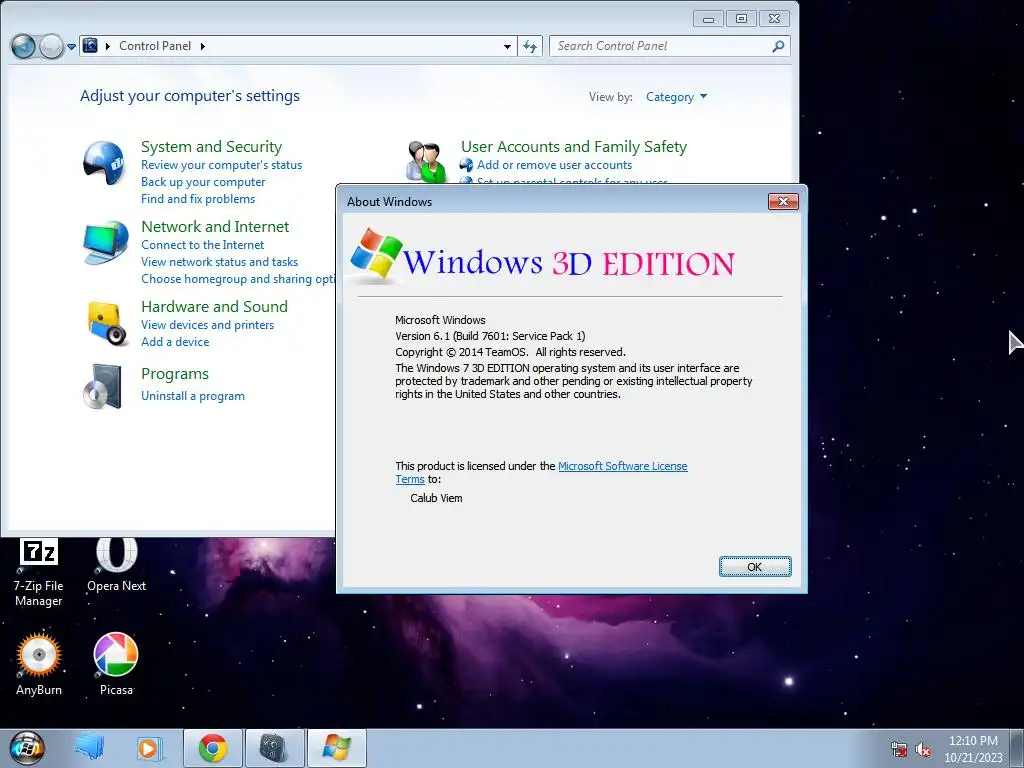
Task: Go forward in Control Panel
Action: click(x=51, y=46)
